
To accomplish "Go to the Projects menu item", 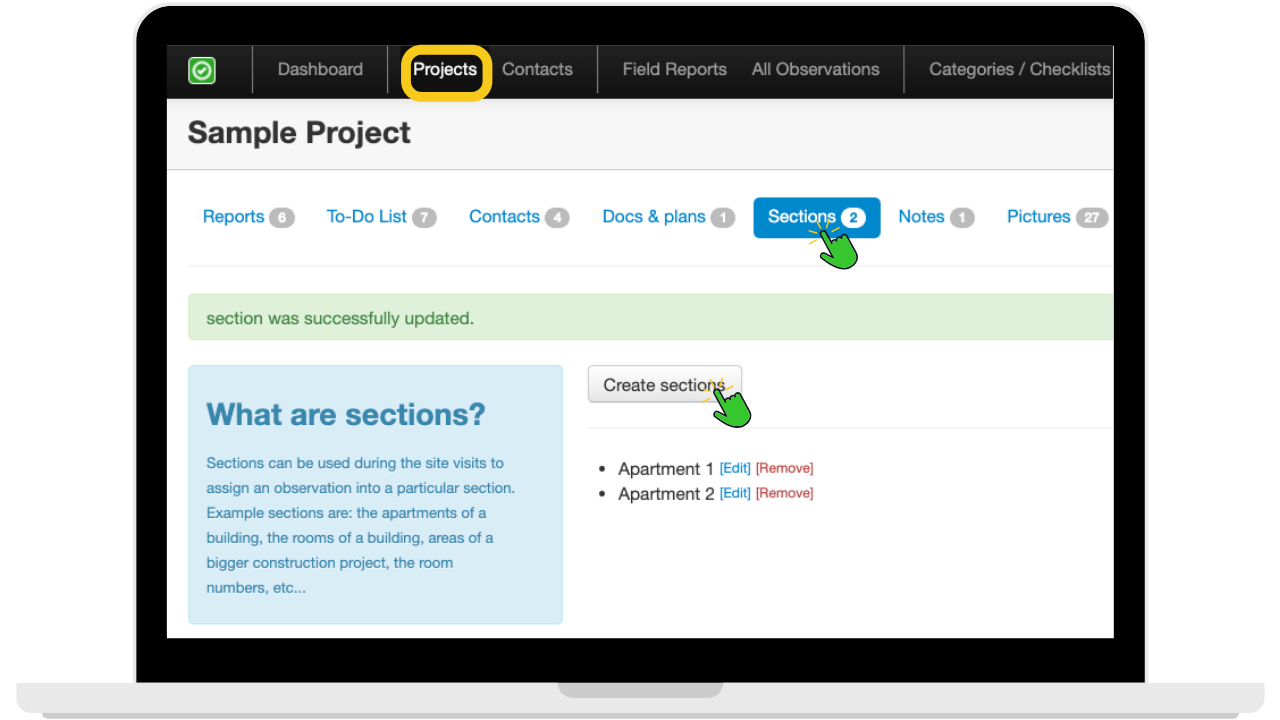I will pos(445,70).
